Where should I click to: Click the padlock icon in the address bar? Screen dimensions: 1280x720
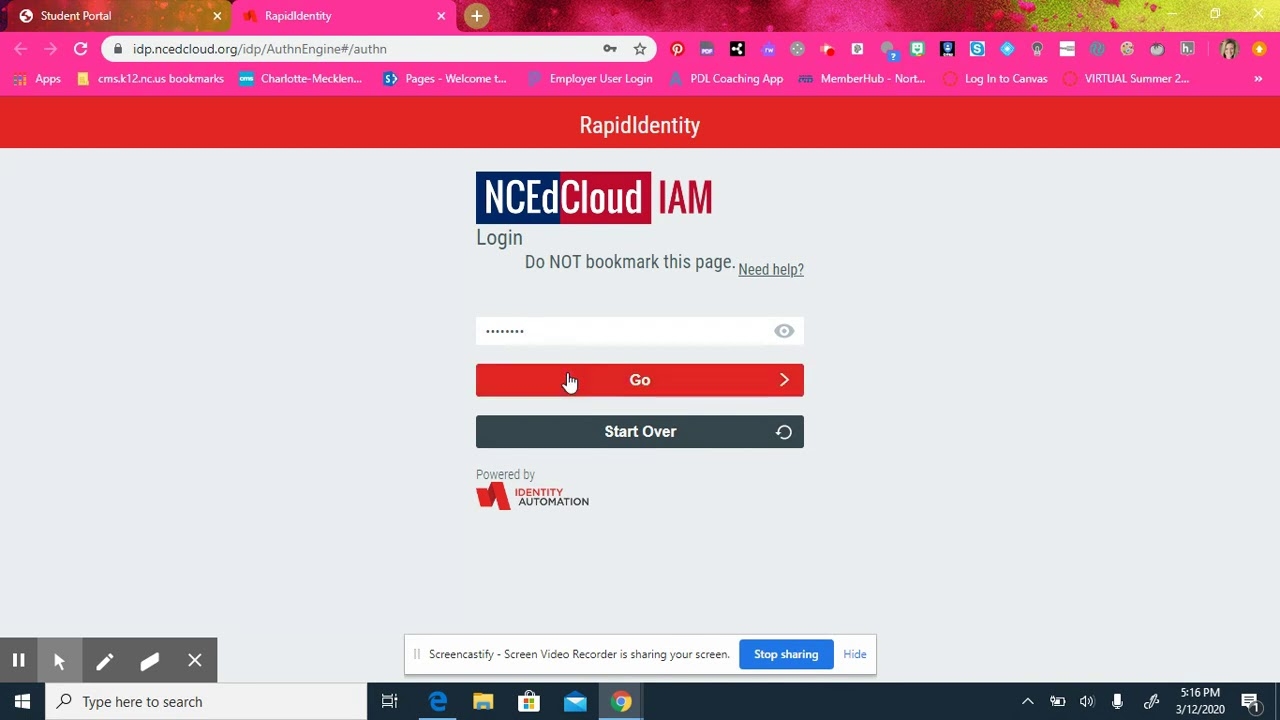(x=118, y=48)
